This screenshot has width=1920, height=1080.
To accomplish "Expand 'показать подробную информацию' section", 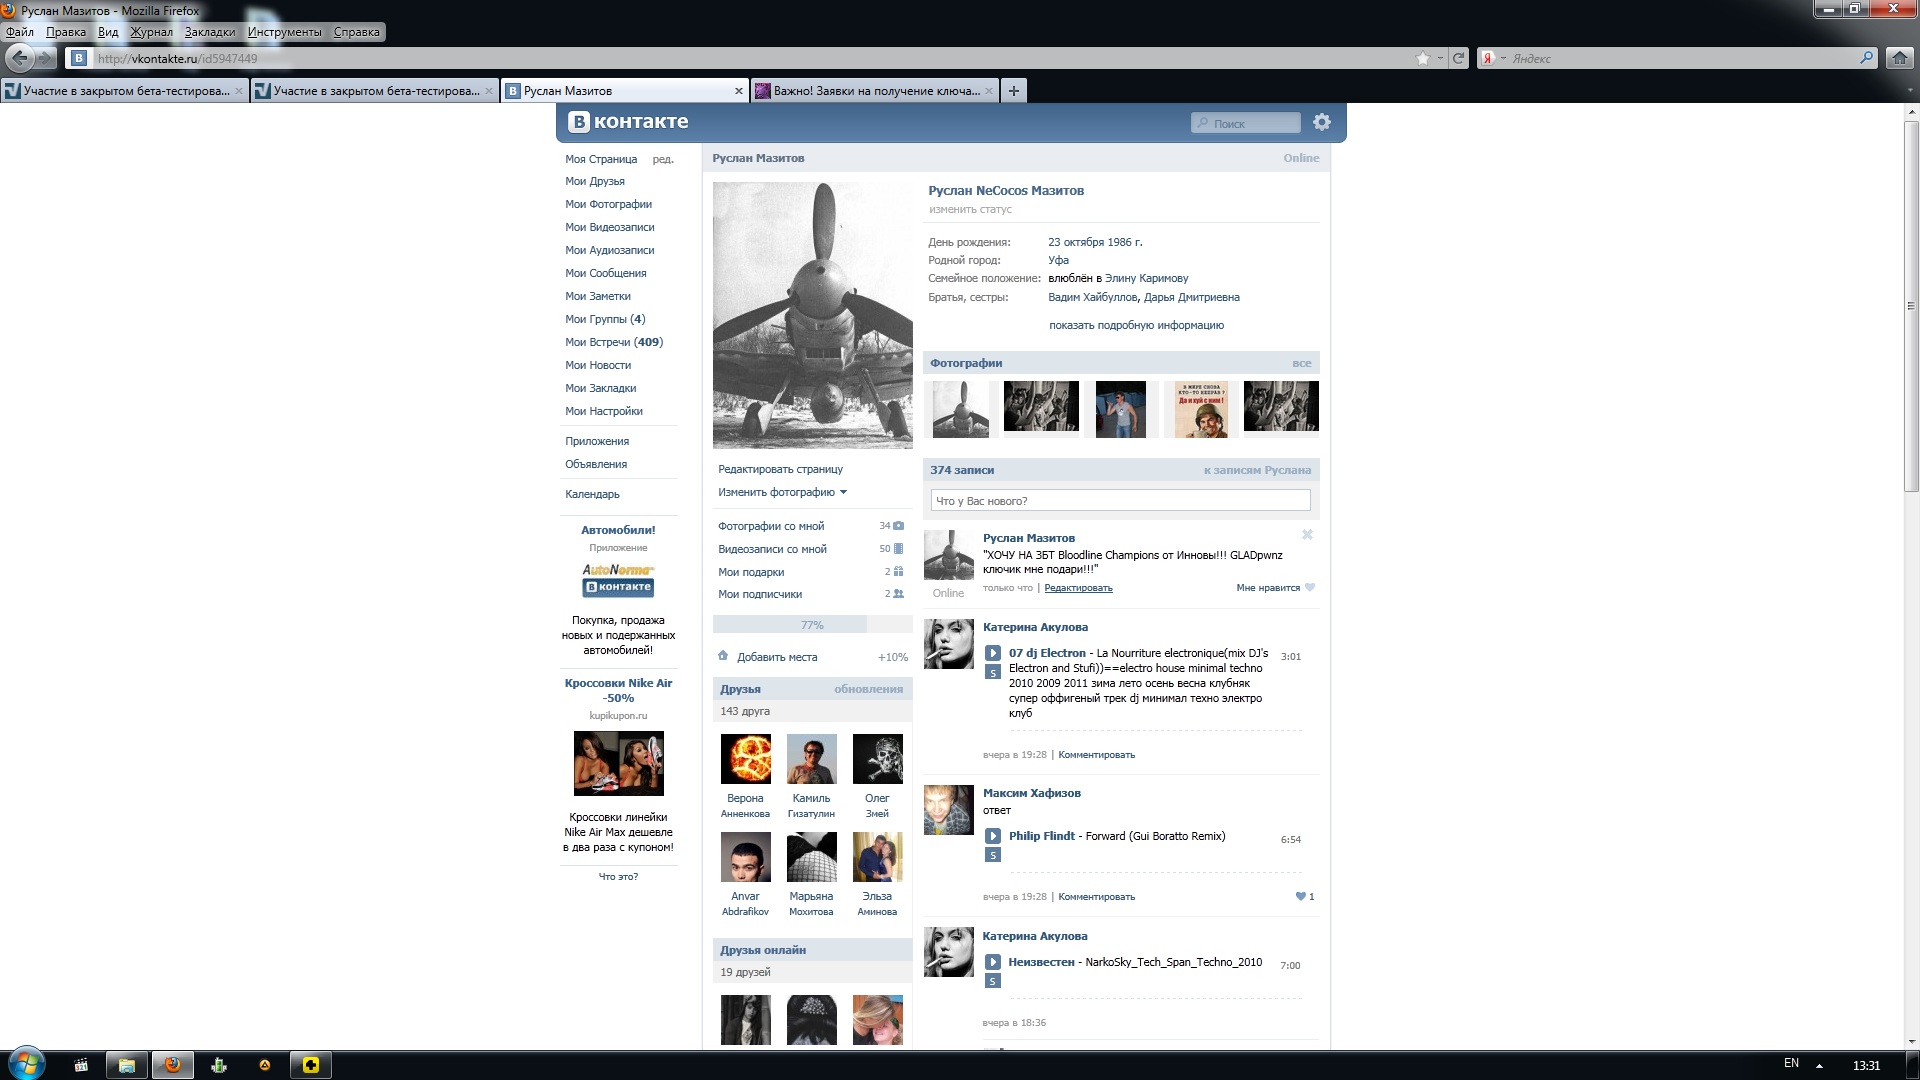I will [1136, 325].
